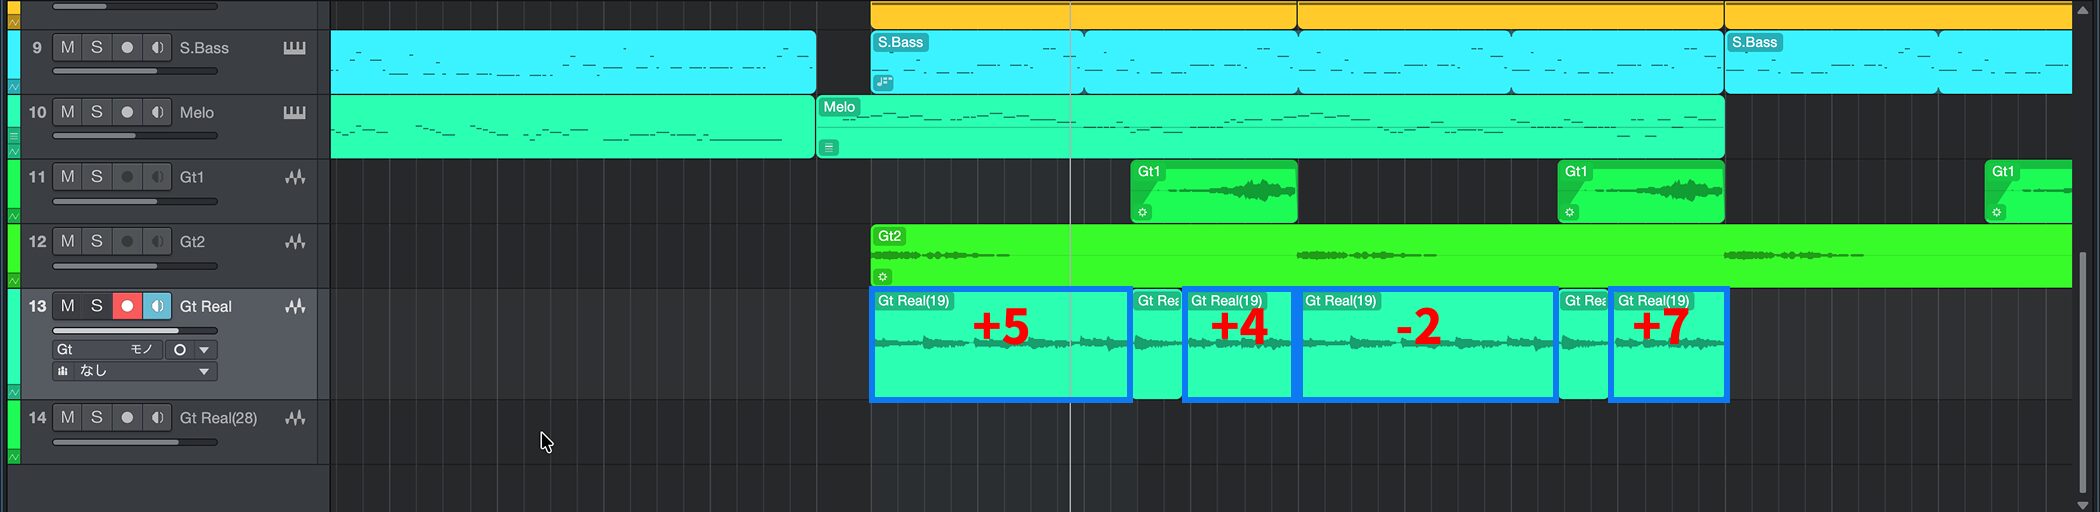Select the Gt Real(28) track name
The image size is (2100, 512).
click(x=218, y=418)
